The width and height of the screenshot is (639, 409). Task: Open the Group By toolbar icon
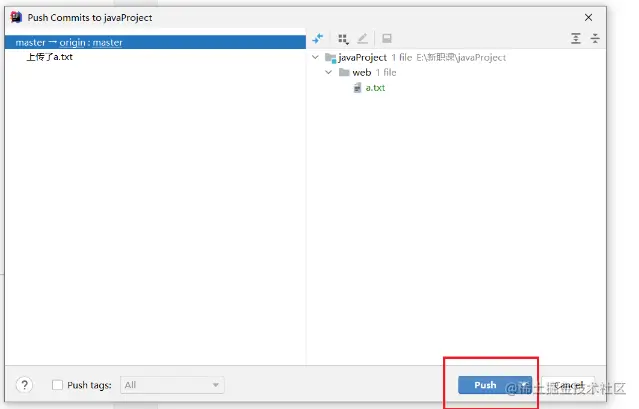(x=343, y=39)
